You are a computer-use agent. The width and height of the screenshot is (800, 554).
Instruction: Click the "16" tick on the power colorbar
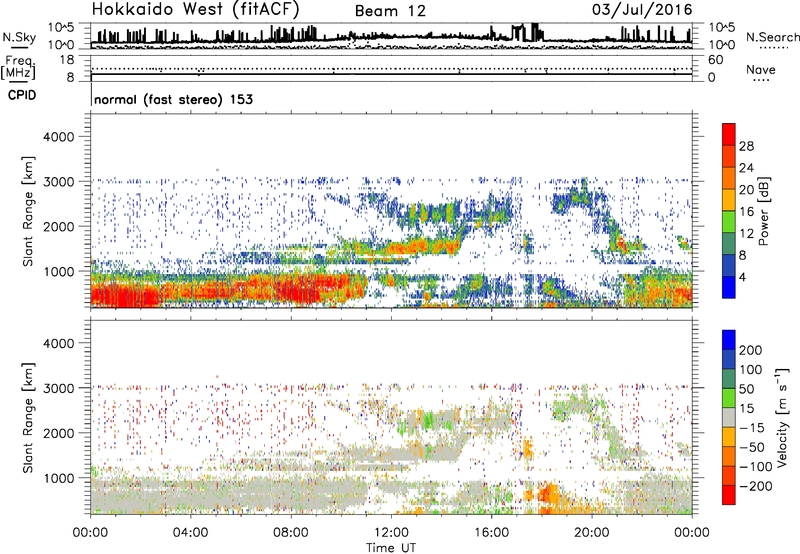click(x=746, y=212)
